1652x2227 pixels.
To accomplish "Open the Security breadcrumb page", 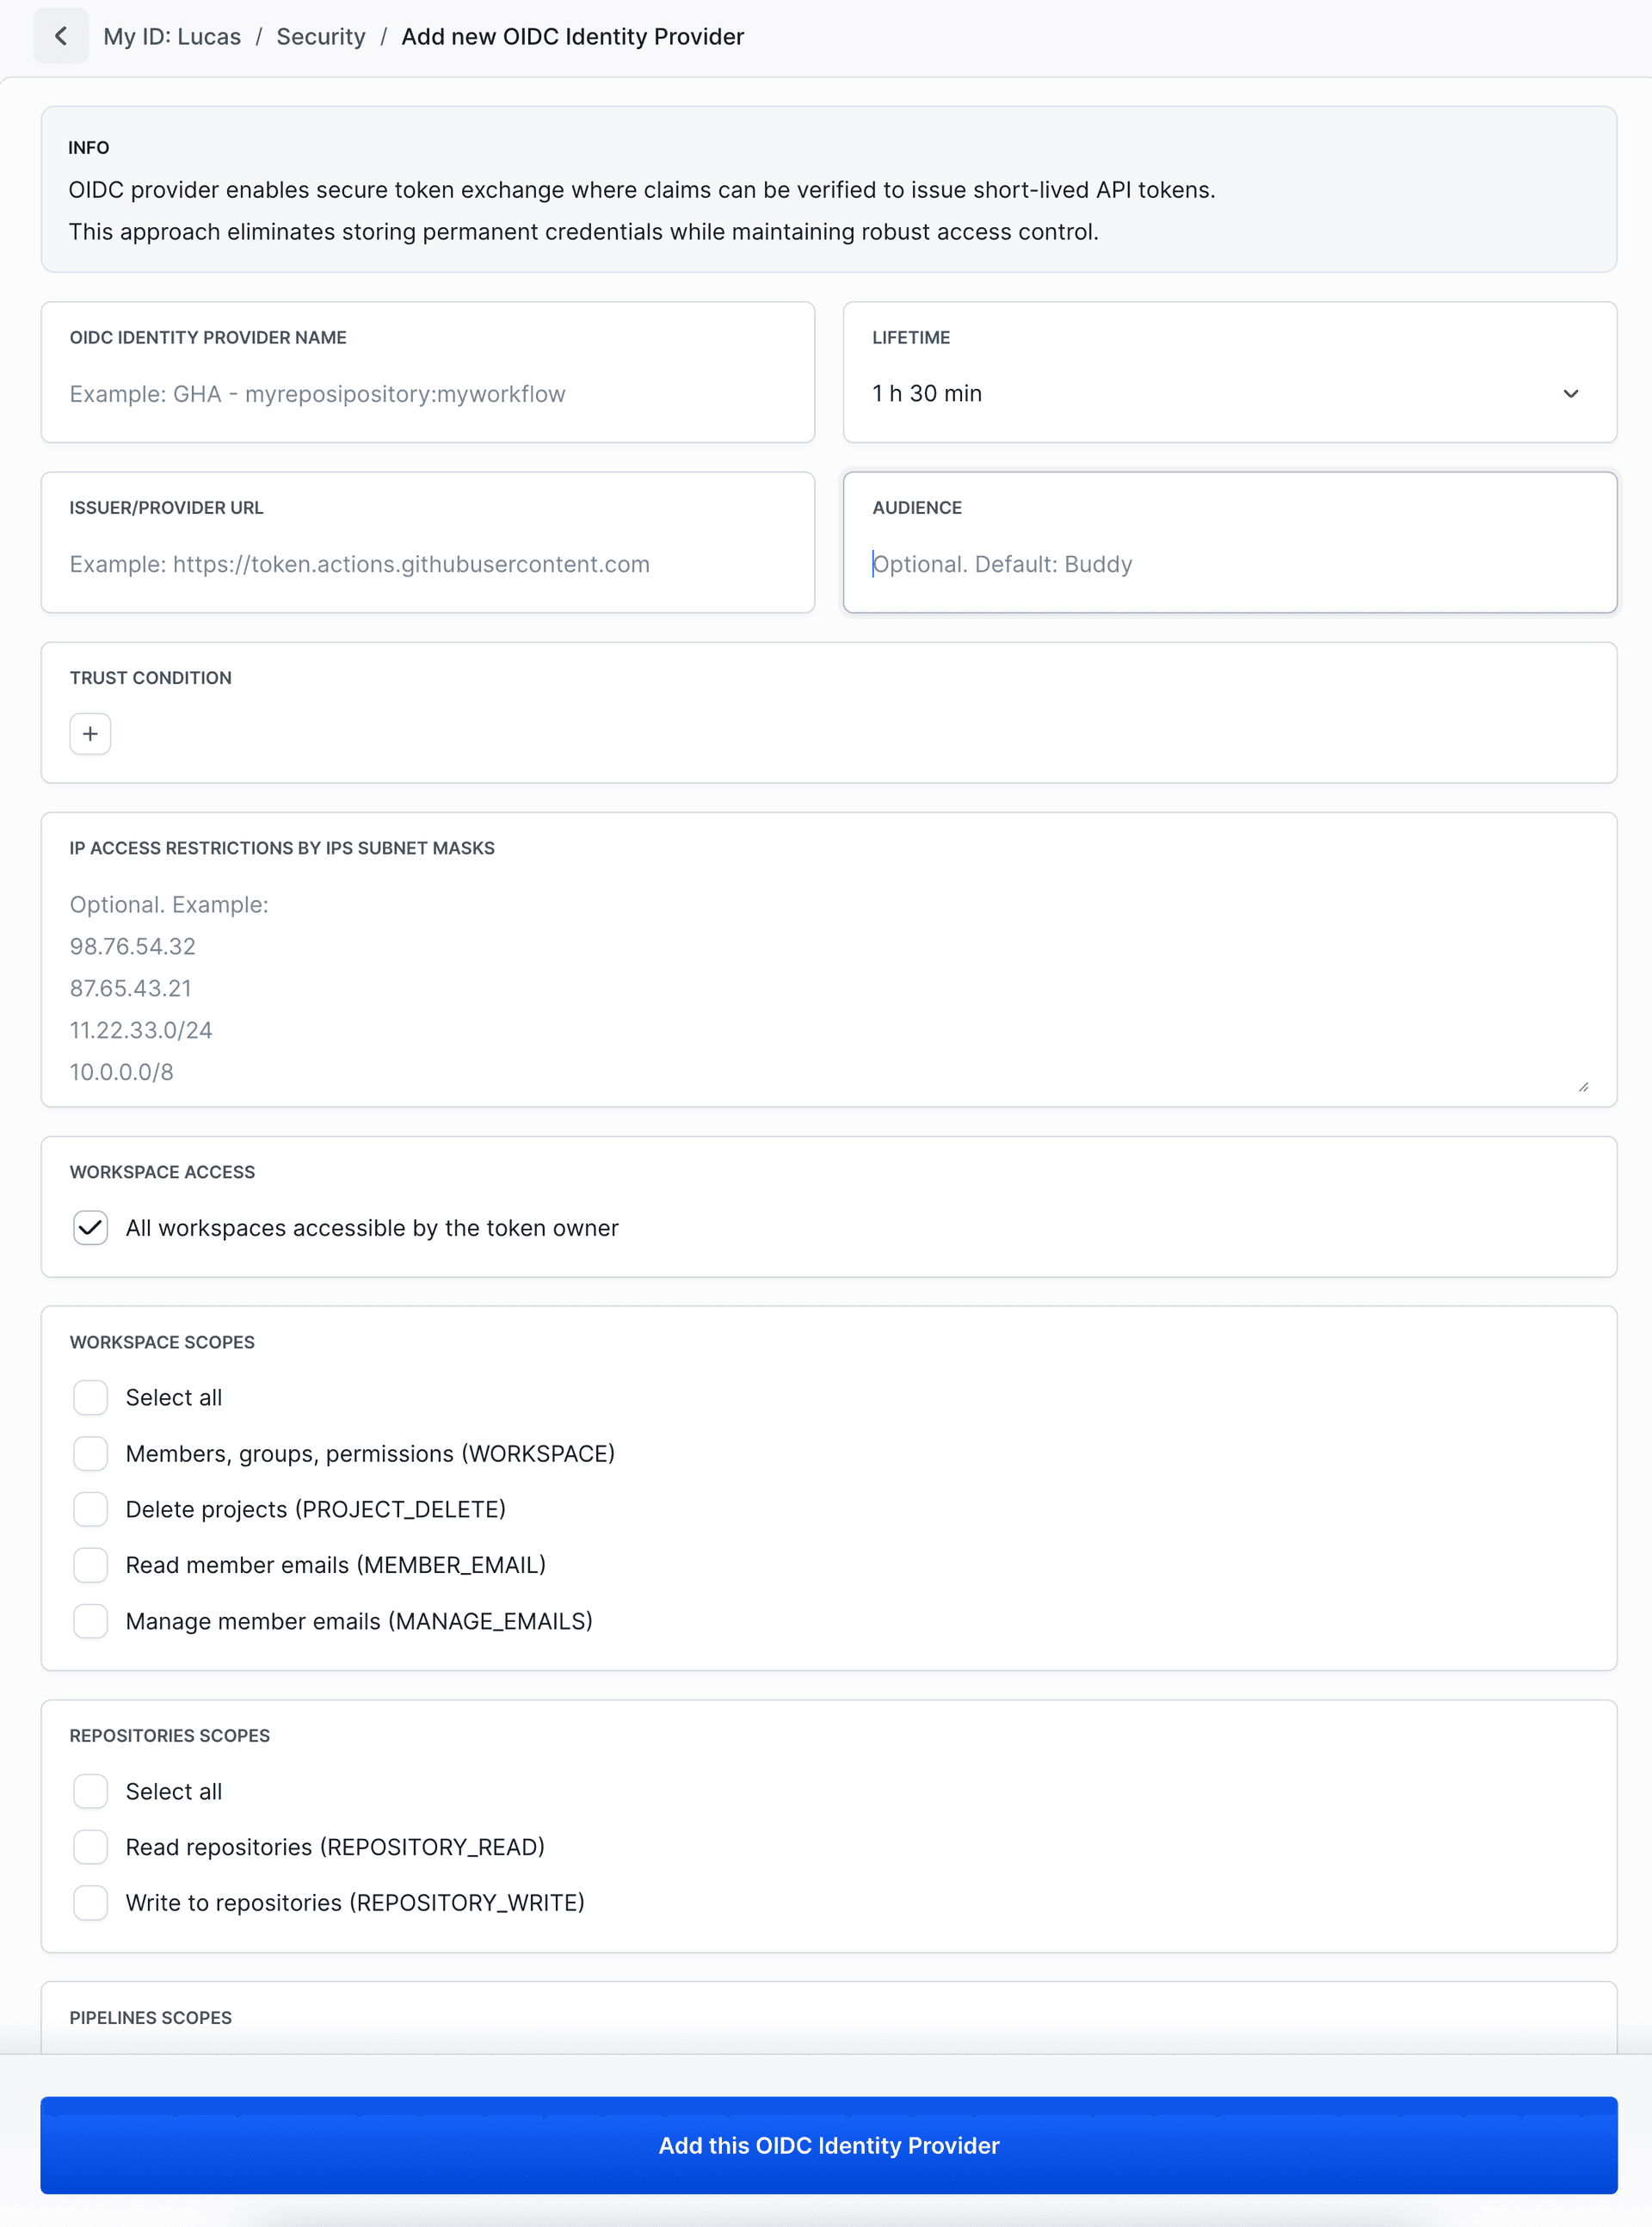I will tap(320, 36).
